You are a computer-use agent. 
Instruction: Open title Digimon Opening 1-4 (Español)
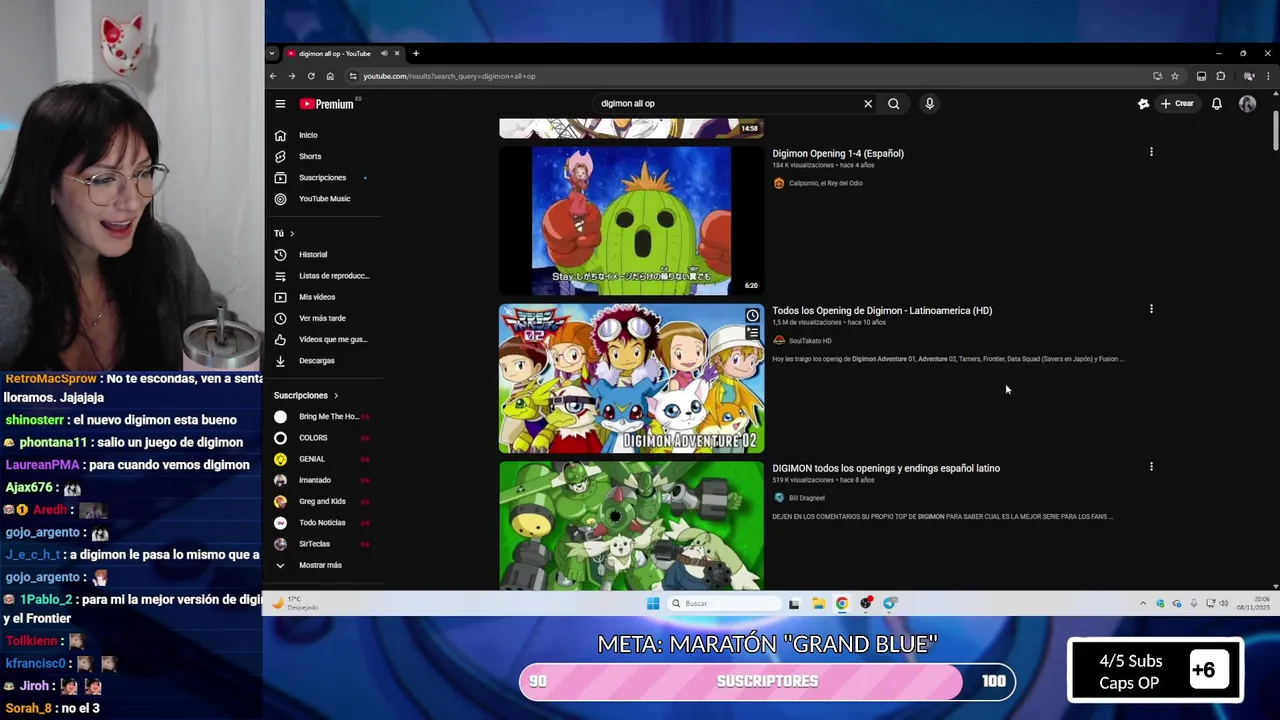click(x=838, y=153)
